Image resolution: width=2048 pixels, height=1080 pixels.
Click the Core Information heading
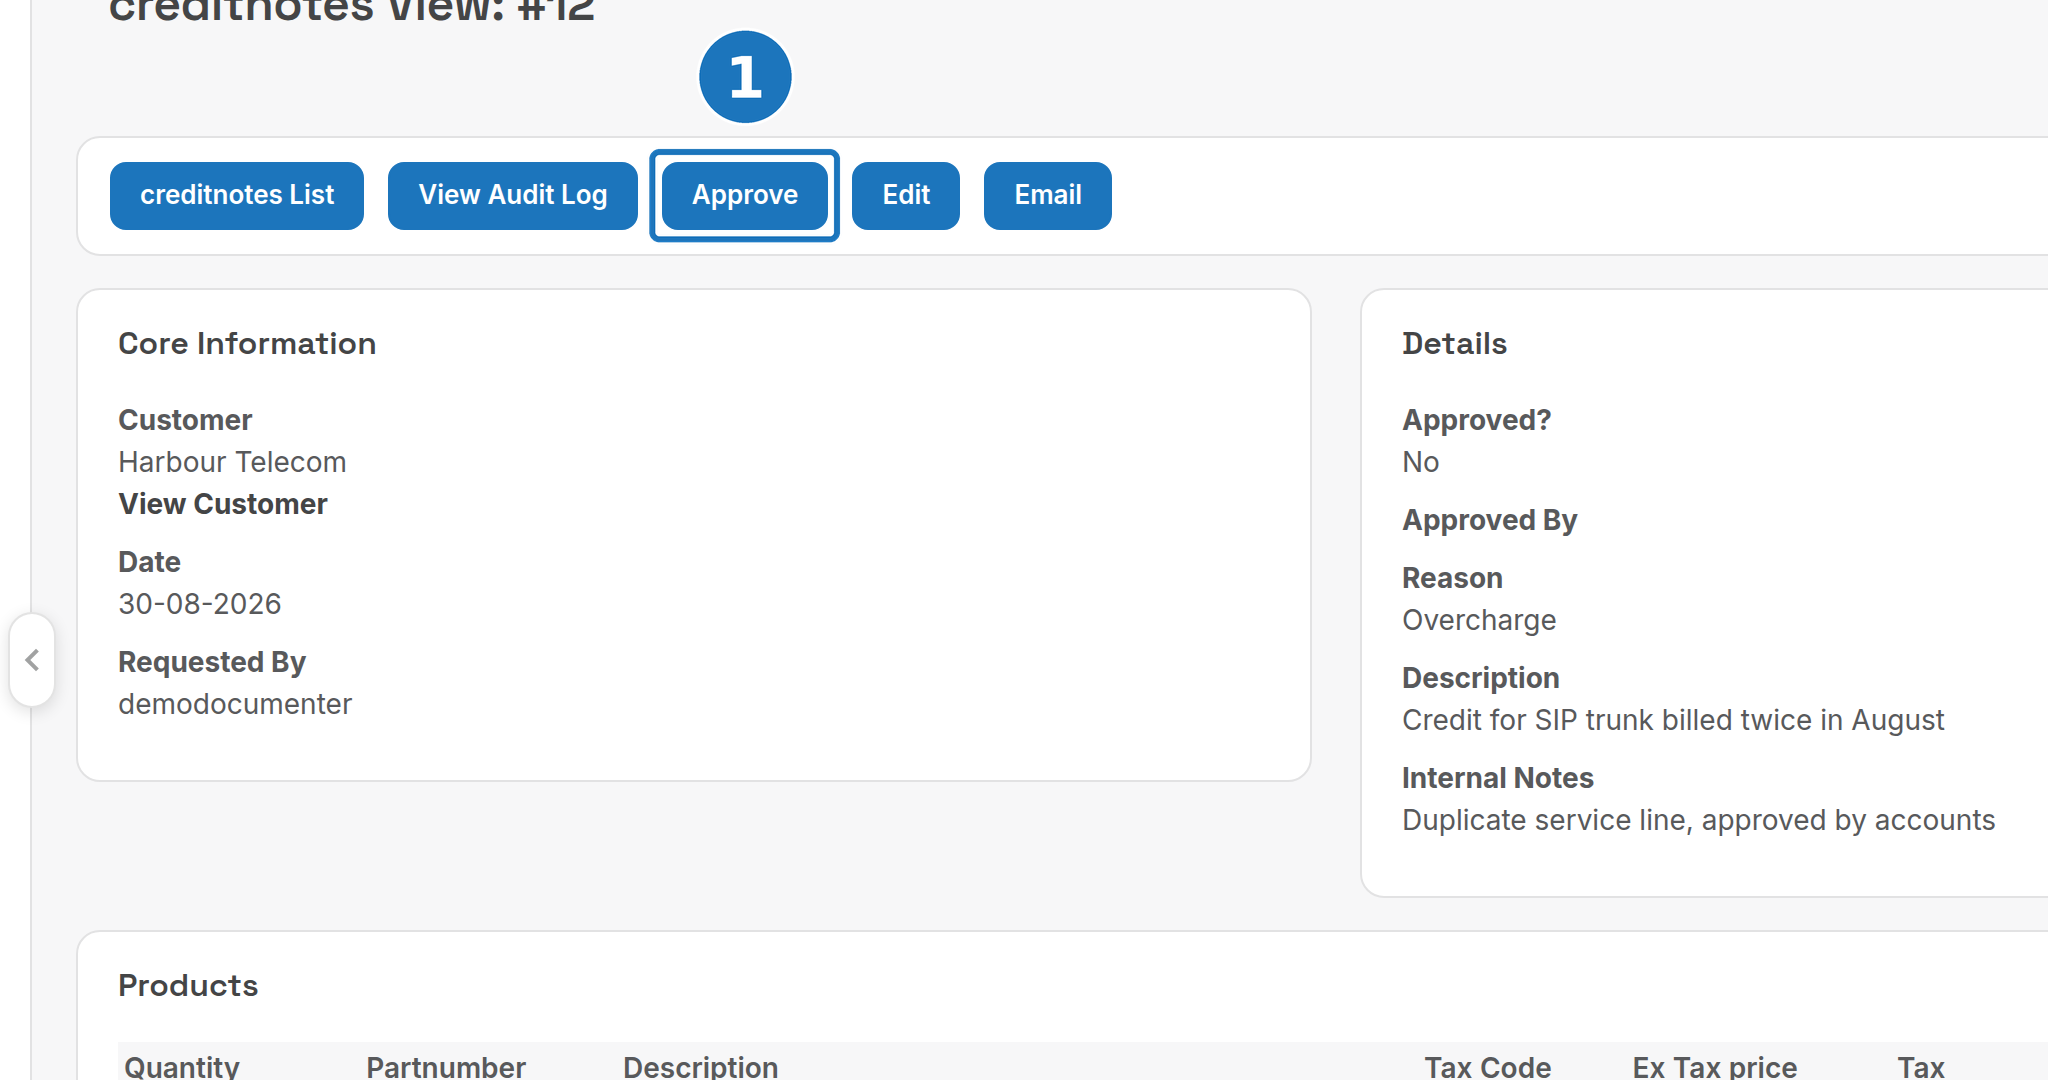pos(247,344)
